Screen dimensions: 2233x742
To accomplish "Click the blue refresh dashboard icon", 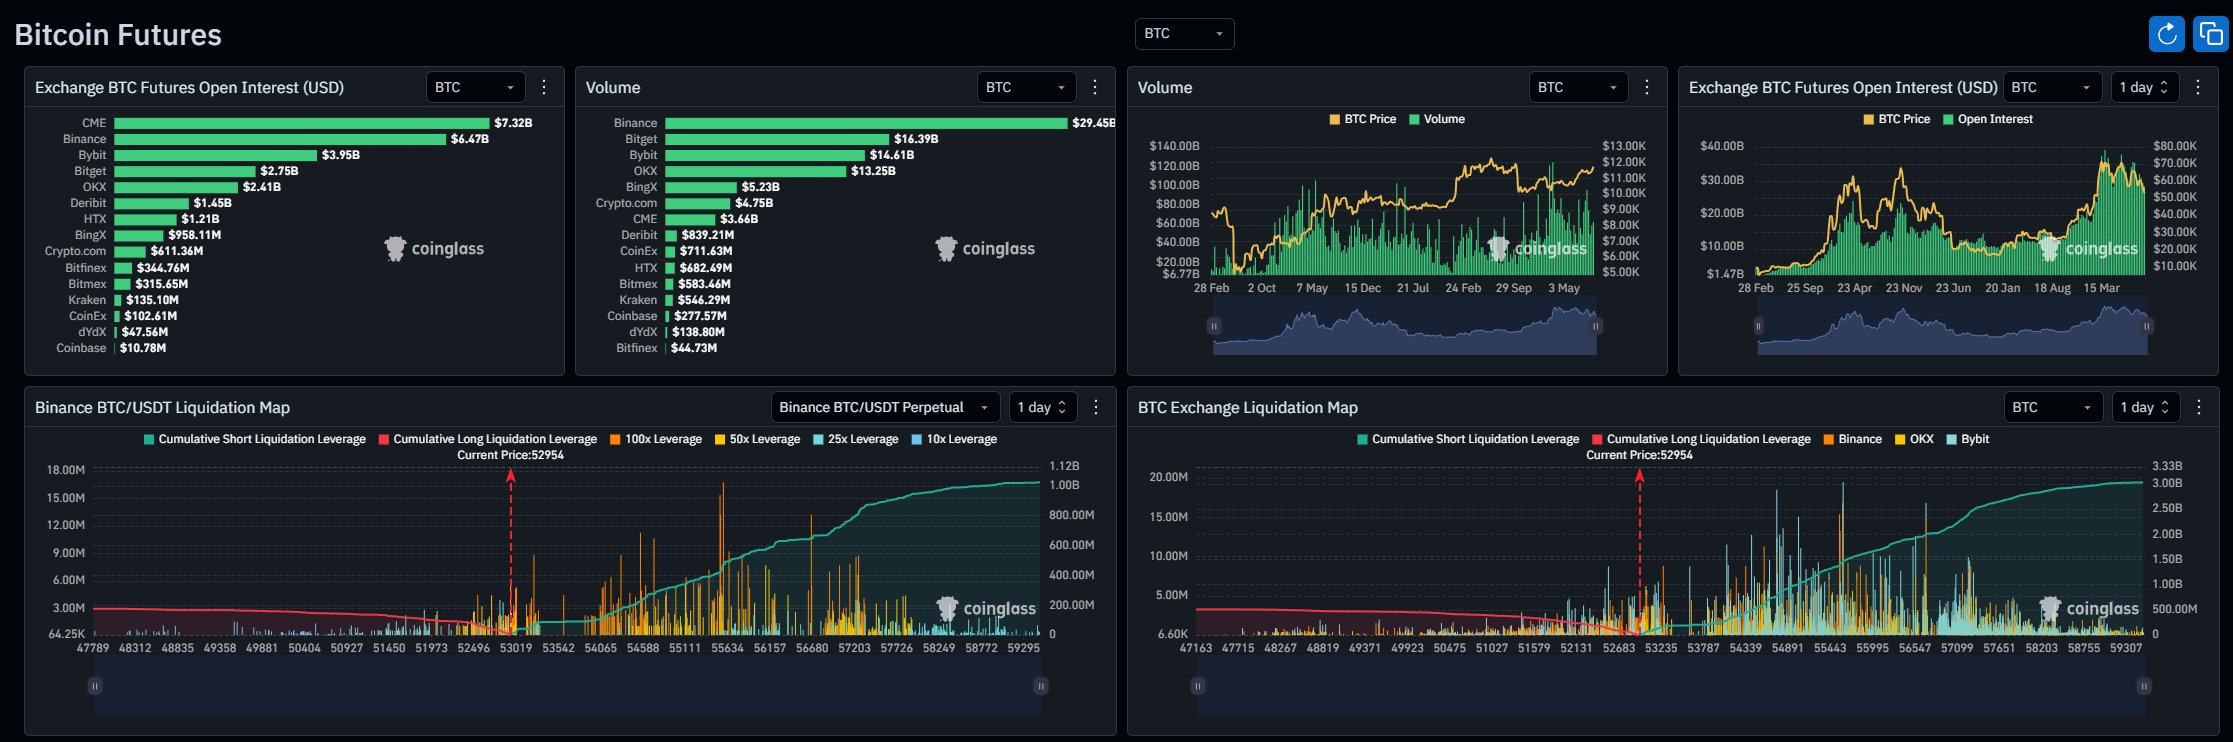I will 2166,34.
